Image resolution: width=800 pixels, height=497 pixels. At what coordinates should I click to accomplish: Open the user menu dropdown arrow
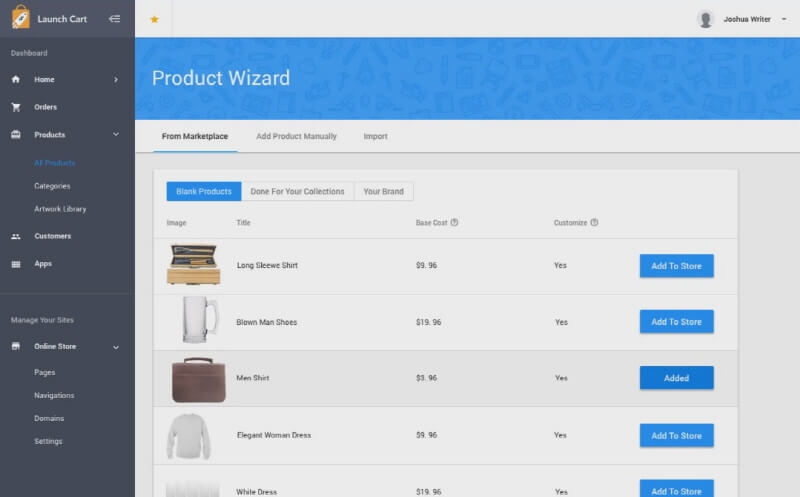tap(784, 19)
